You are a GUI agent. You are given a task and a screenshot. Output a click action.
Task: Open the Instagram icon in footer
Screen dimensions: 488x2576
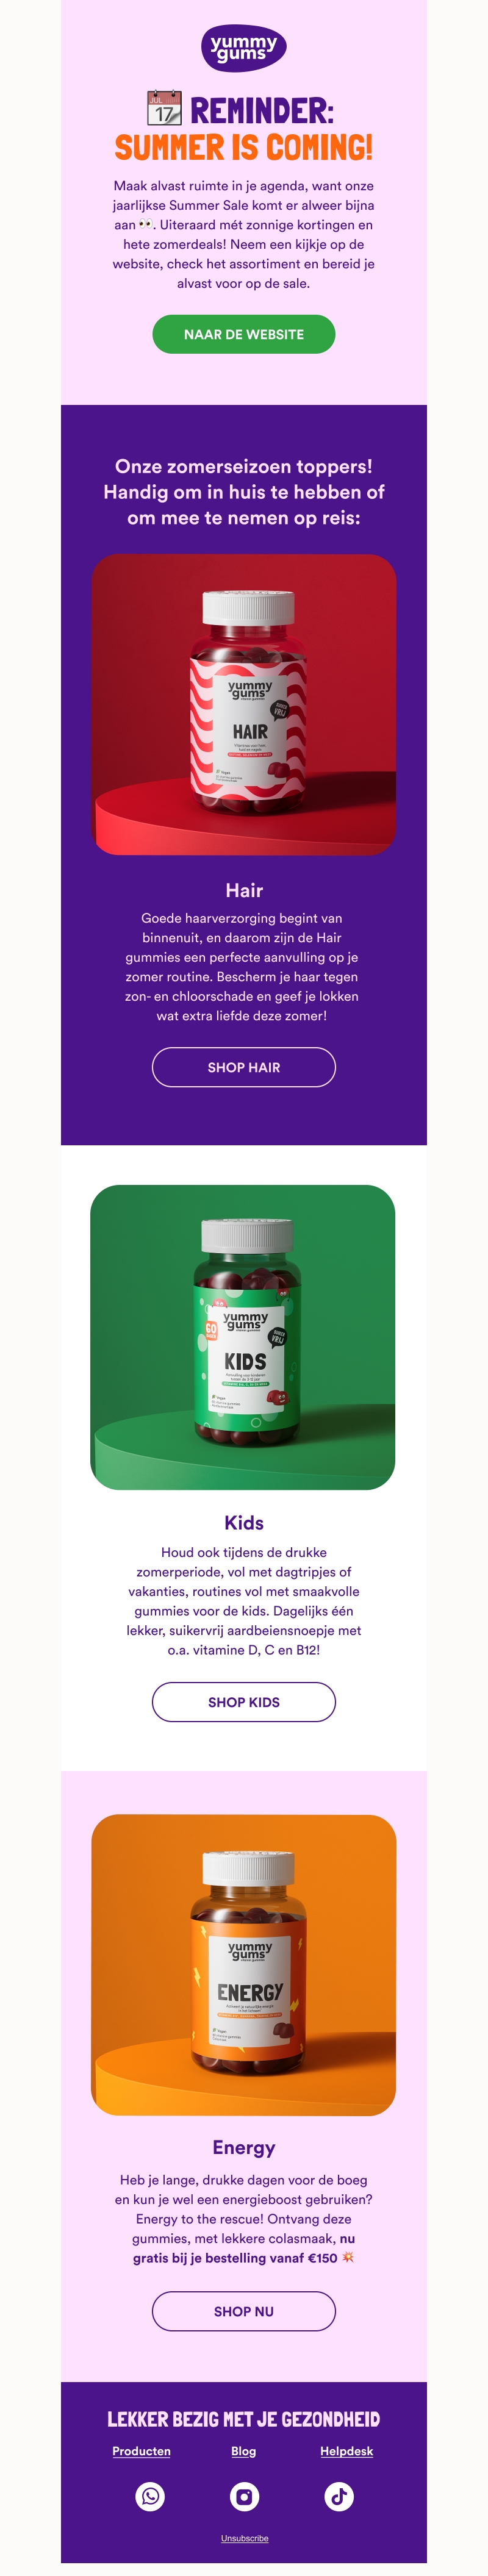pos(244,2496)
